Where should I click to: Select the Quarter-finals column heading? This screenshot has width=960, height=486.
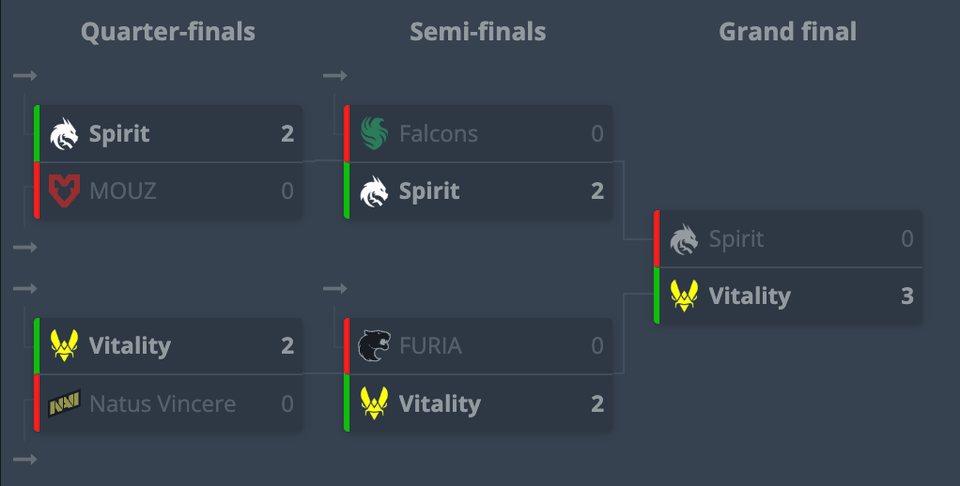pos(168,32)
